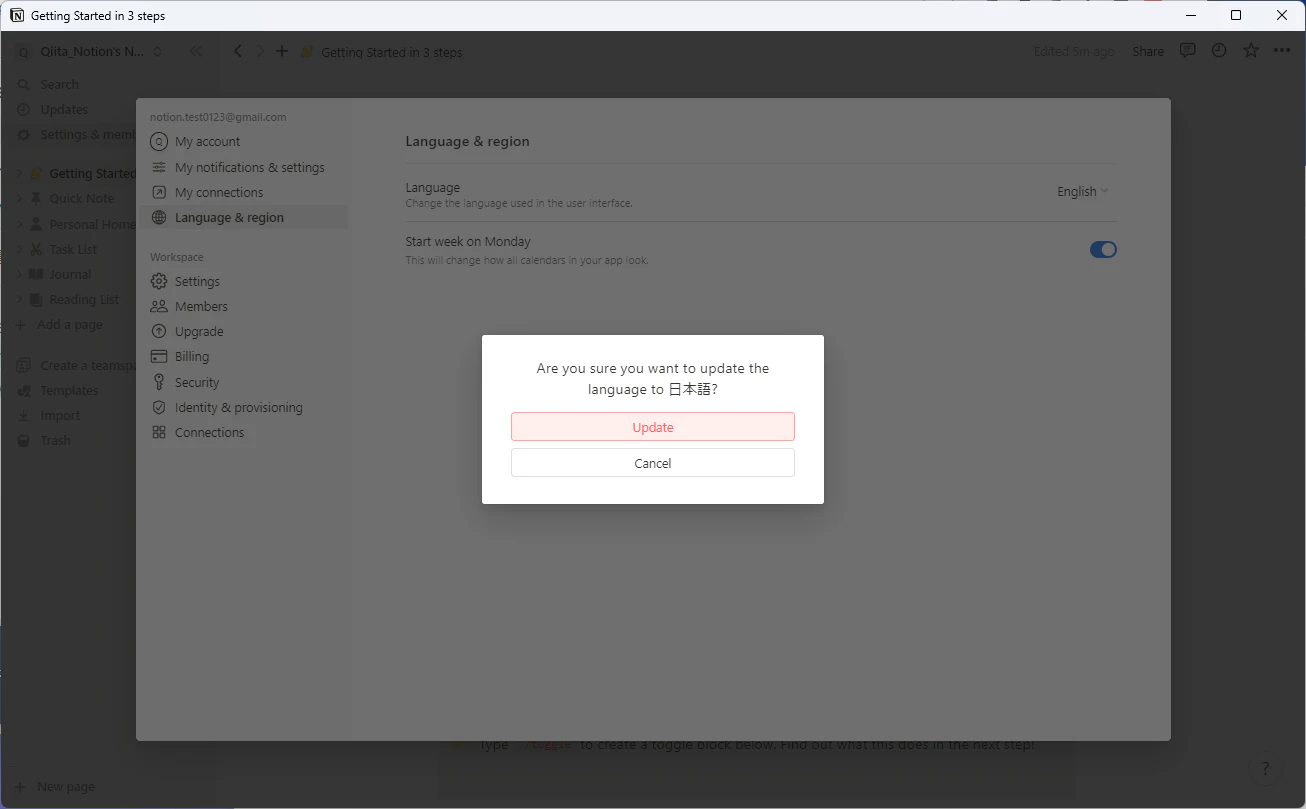Collapse sidebar with double chevron icon
The image size is (1306, 809).
(195, 51)
